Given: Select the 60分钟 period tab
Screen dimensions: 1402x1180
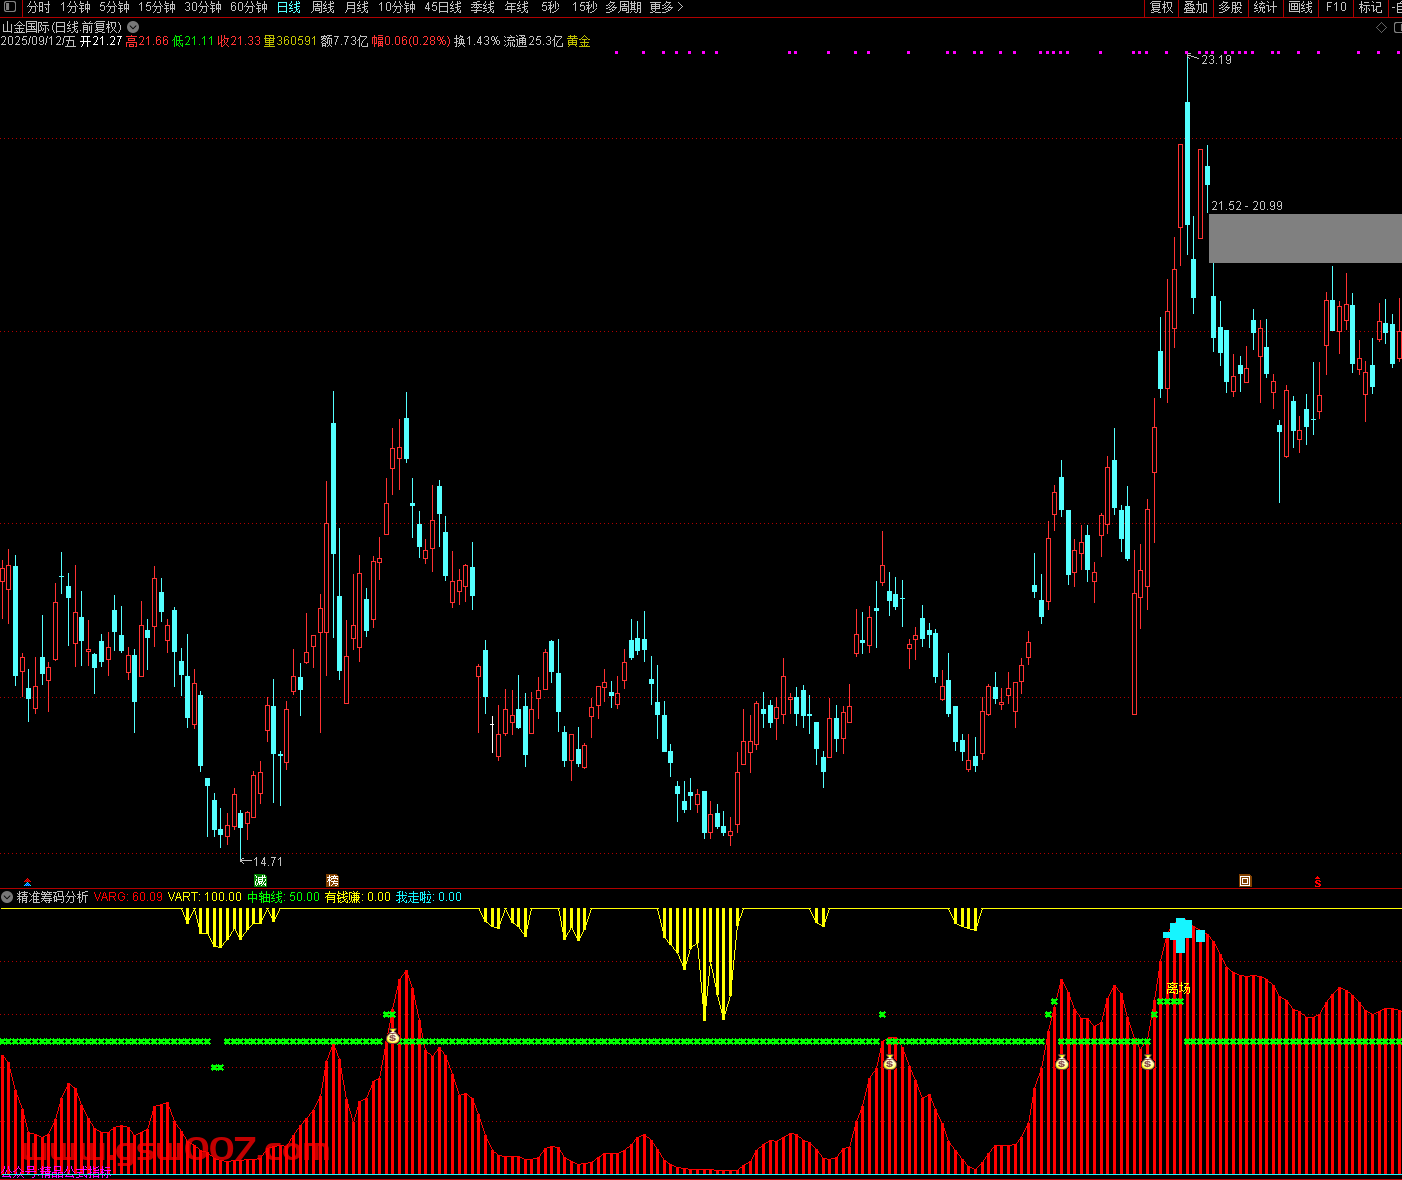Looking at the screenshot, I should pyautogui.click(x=249, y=7).
